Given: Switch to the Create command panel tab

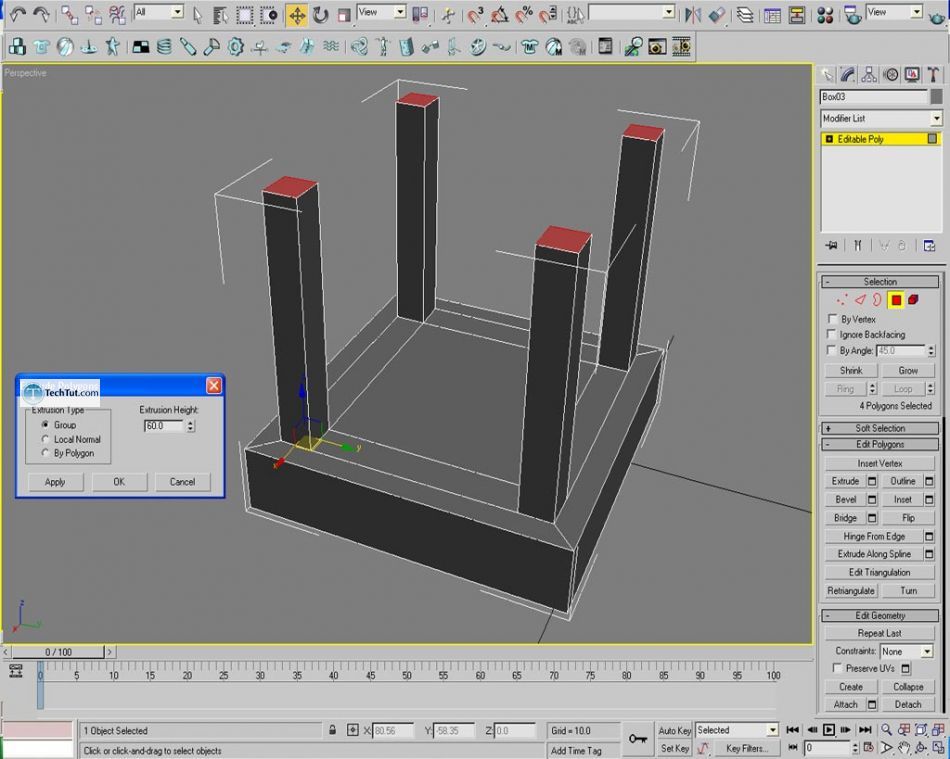Looking at the screenshot, I should 826,75.
